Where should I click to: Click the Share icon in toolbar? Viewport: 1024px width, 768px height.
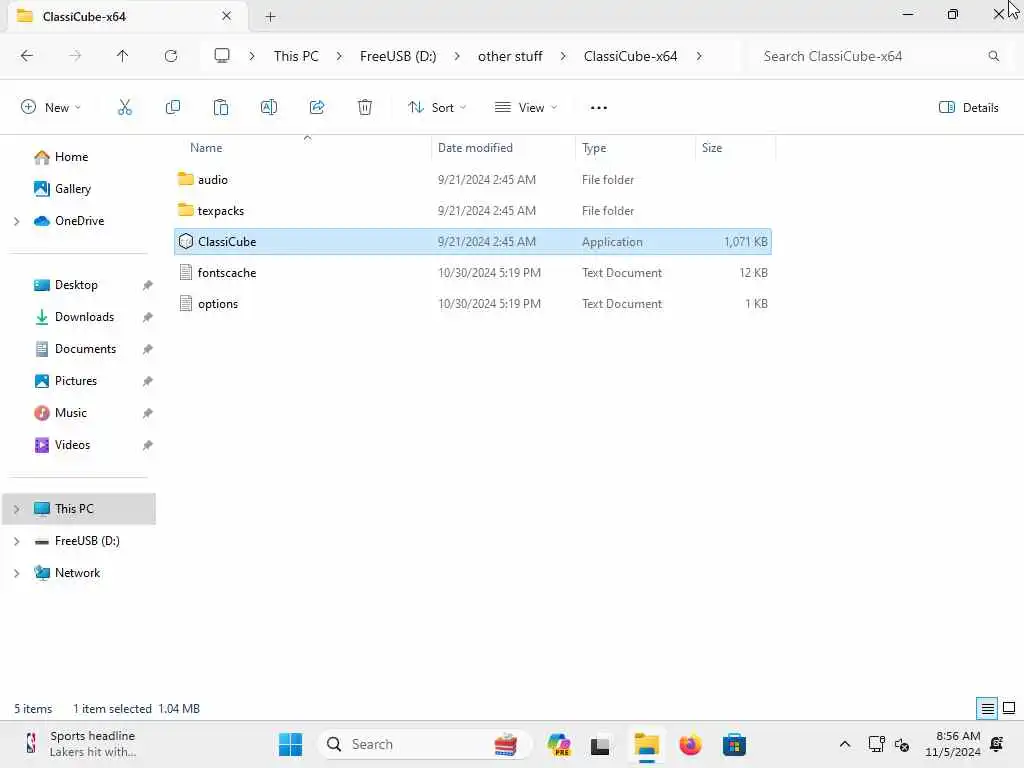point(317,108)
